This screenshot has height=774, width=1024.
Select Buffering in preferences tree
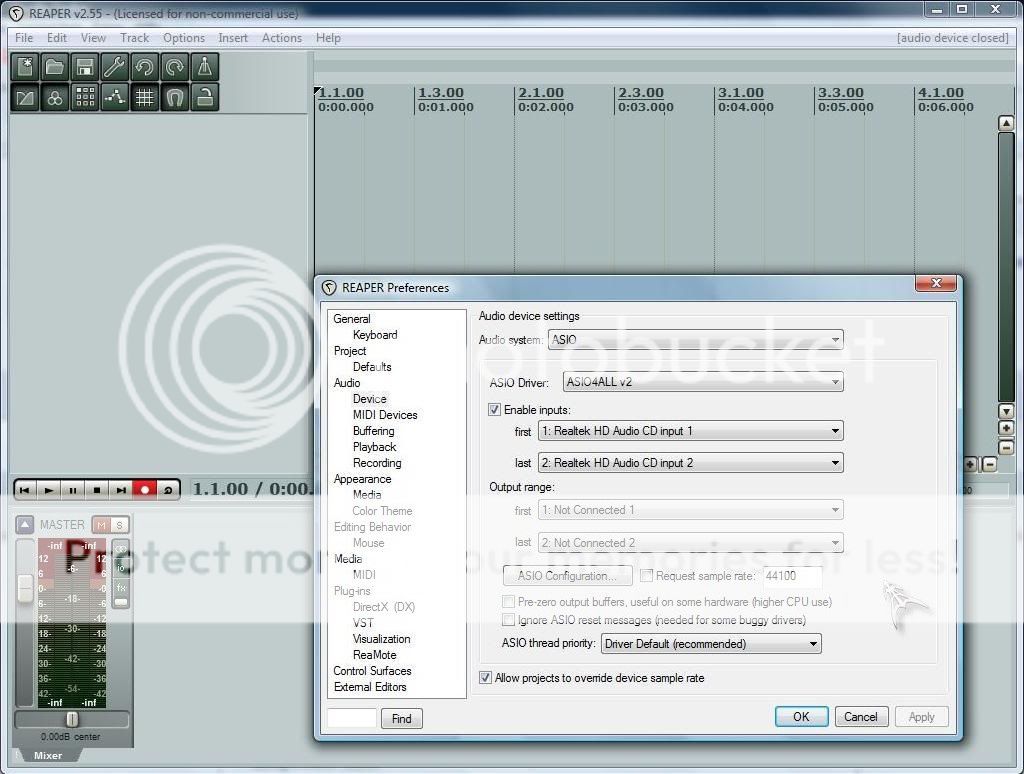pos(374,430)
